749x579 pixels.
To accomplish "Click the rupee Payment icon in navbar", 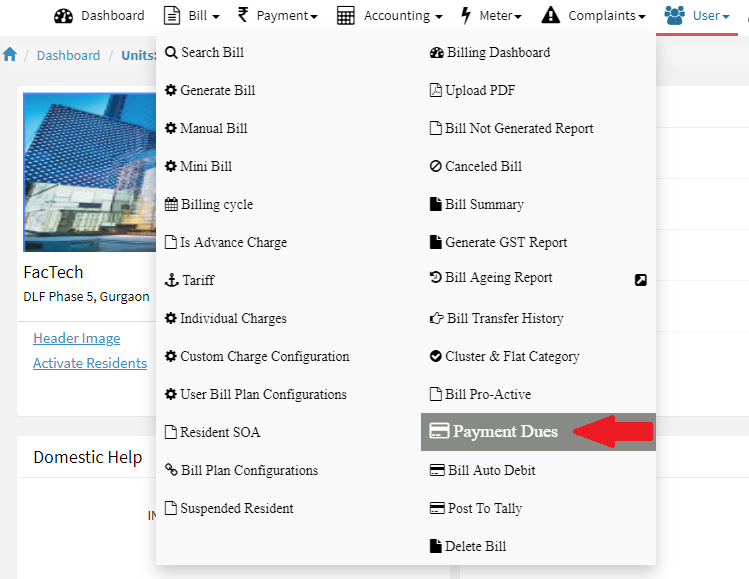I will coord(243,15).
